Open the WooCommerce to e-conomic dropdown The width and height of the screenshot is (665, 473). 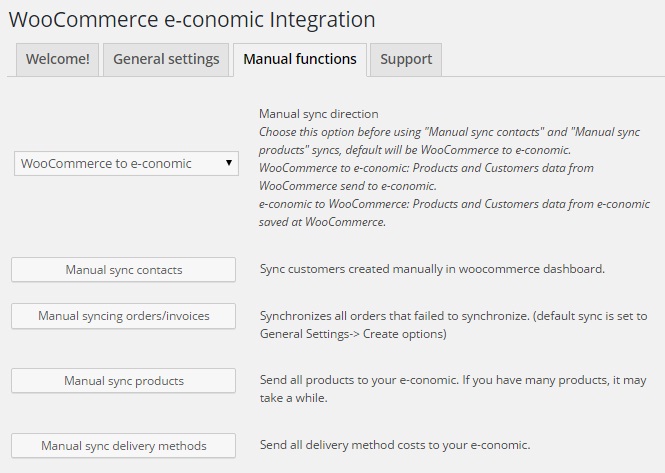click(x=126, y=163)
